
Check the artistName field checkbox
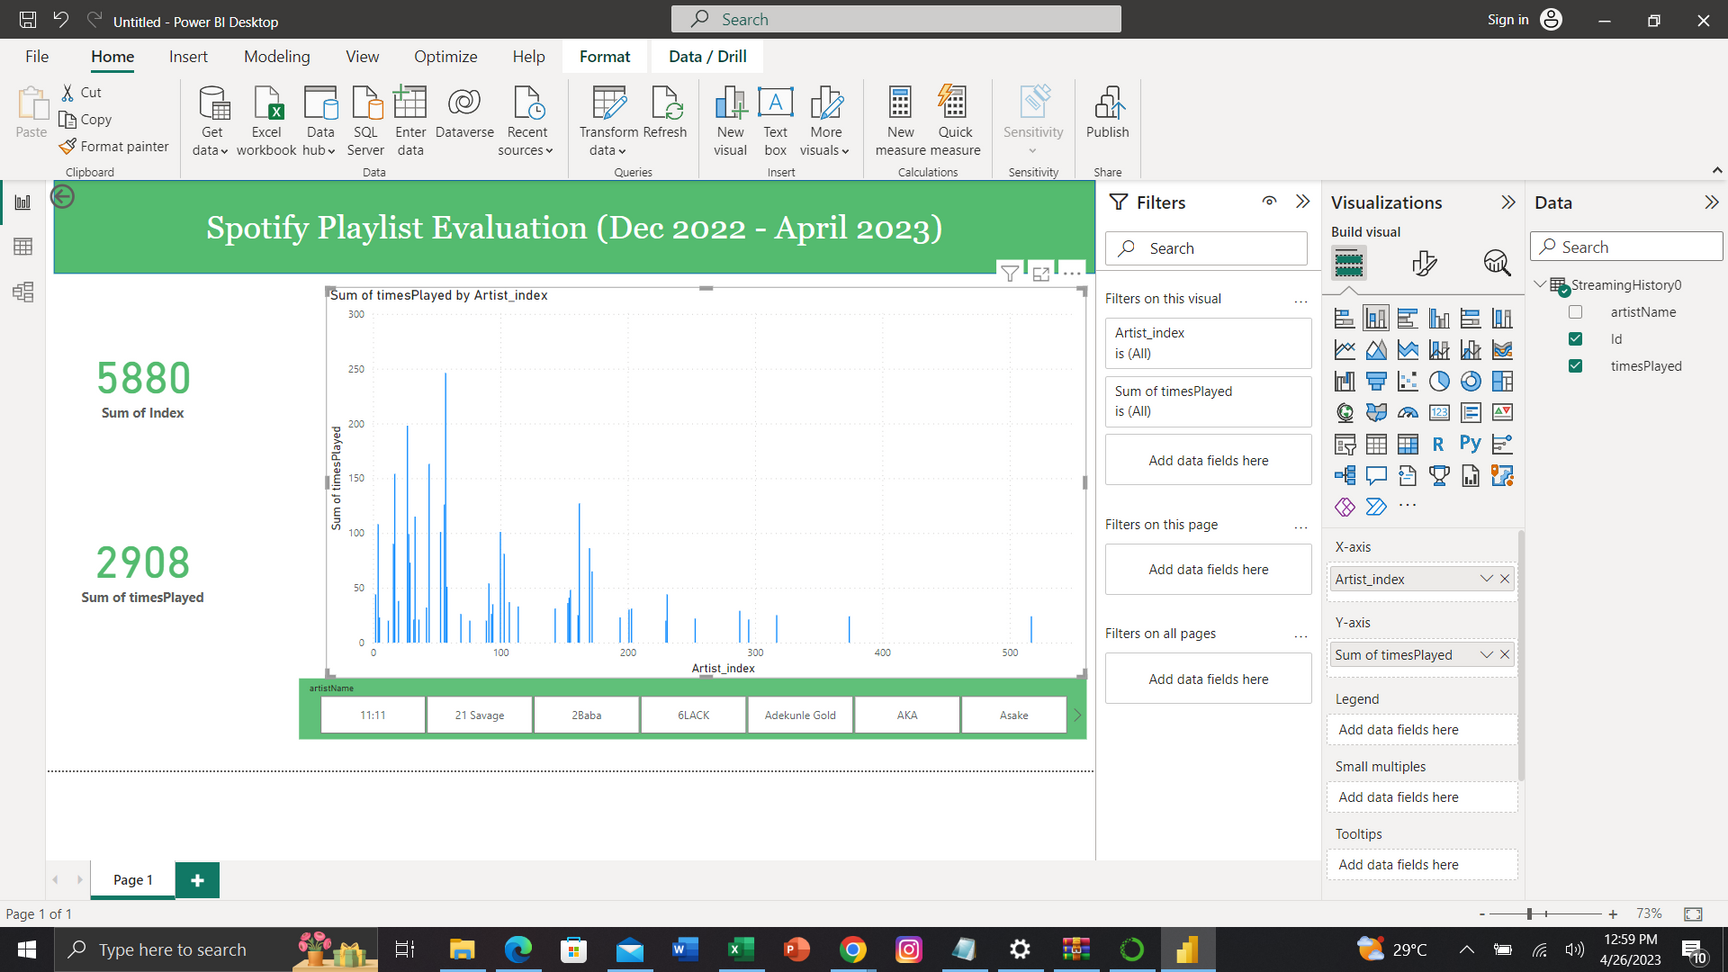[1576, 312]
